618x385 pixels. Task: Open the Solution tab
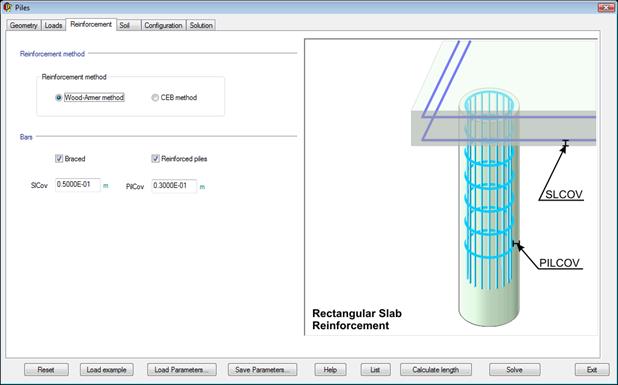pos(201,25)
